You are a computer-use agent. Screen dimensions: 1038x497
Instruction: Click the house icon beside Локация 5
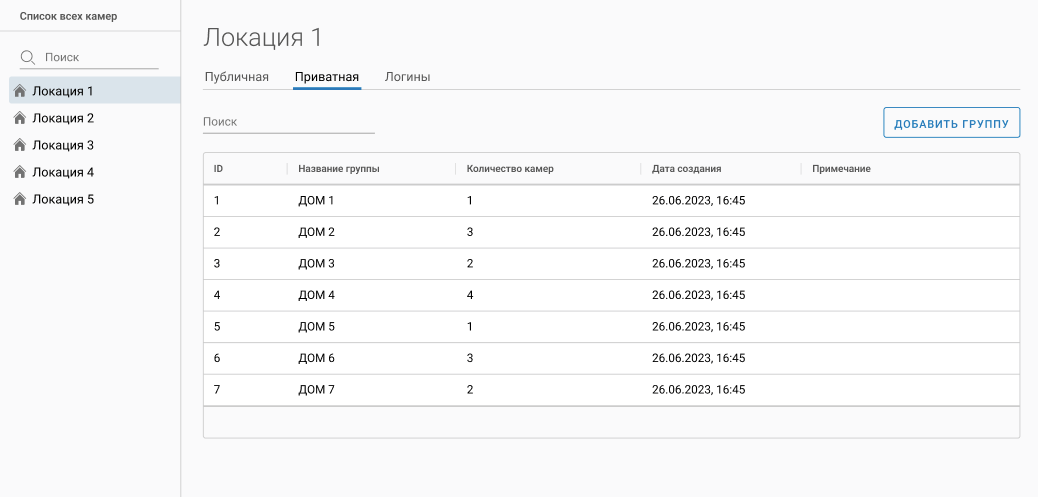pos(19,199)
